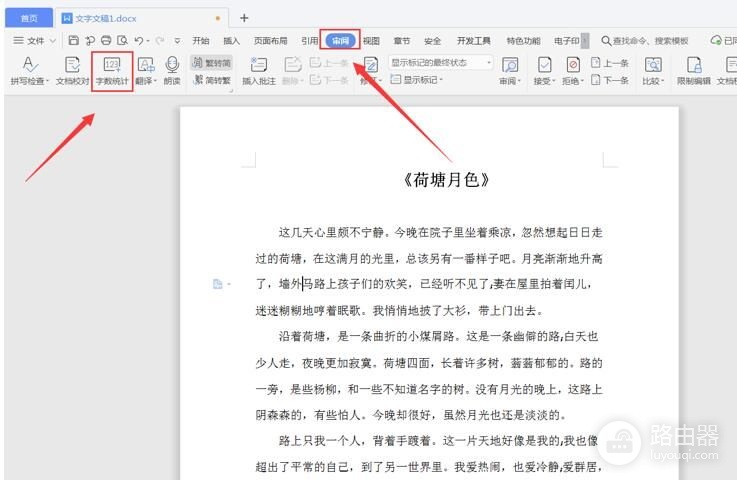Start read aloud (朗读)
This screenshot has width=737, height=483.
[172, 70]
